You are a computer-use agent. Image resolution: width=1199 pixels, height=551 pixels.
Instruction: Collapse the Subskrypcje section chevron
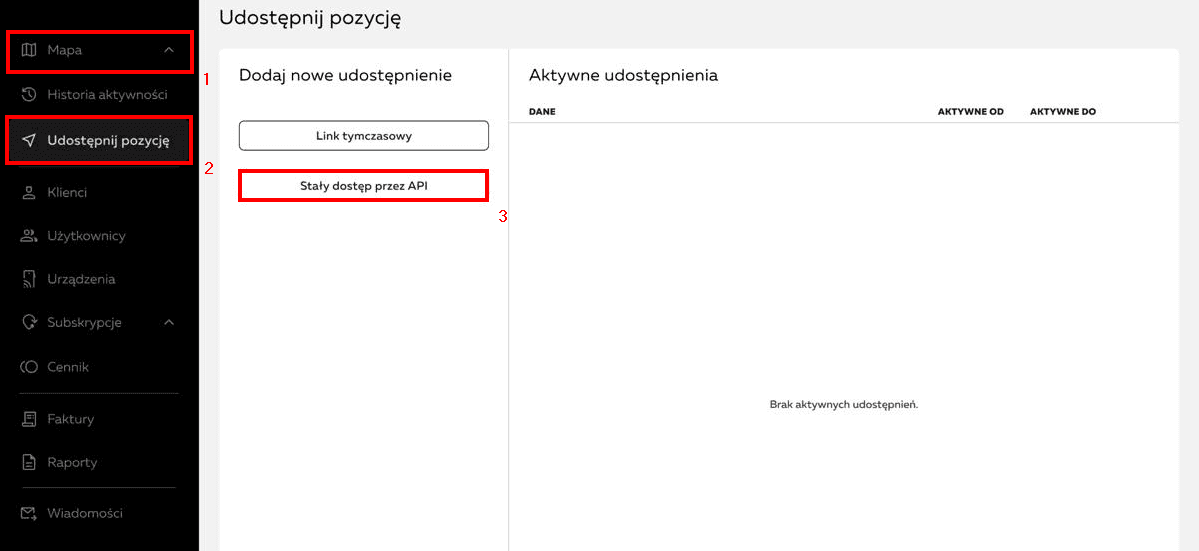pyautogui.click(x=169, y=322)
